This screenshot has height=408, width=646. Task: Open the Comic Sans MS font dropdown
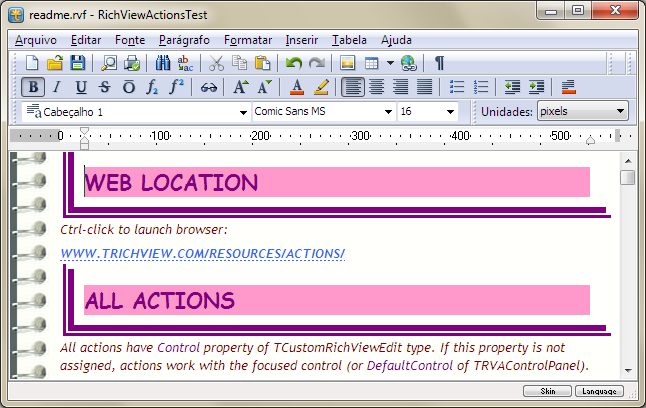(x=389, y=112)
